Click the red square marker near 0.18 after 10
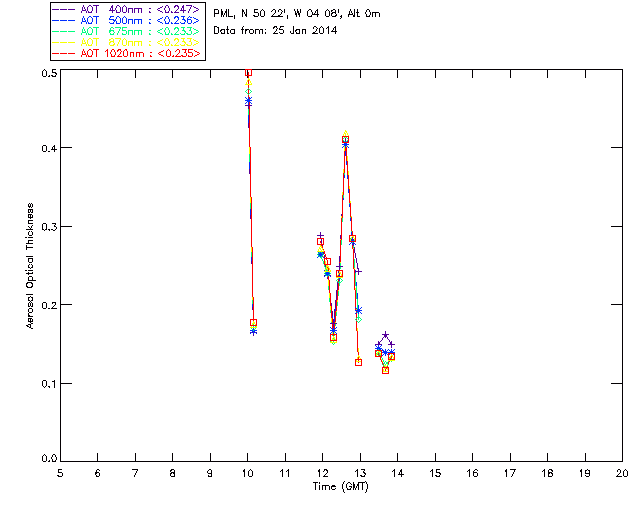Image resolution: width=640 pixels, height=512 pixels. pos(253,323)
